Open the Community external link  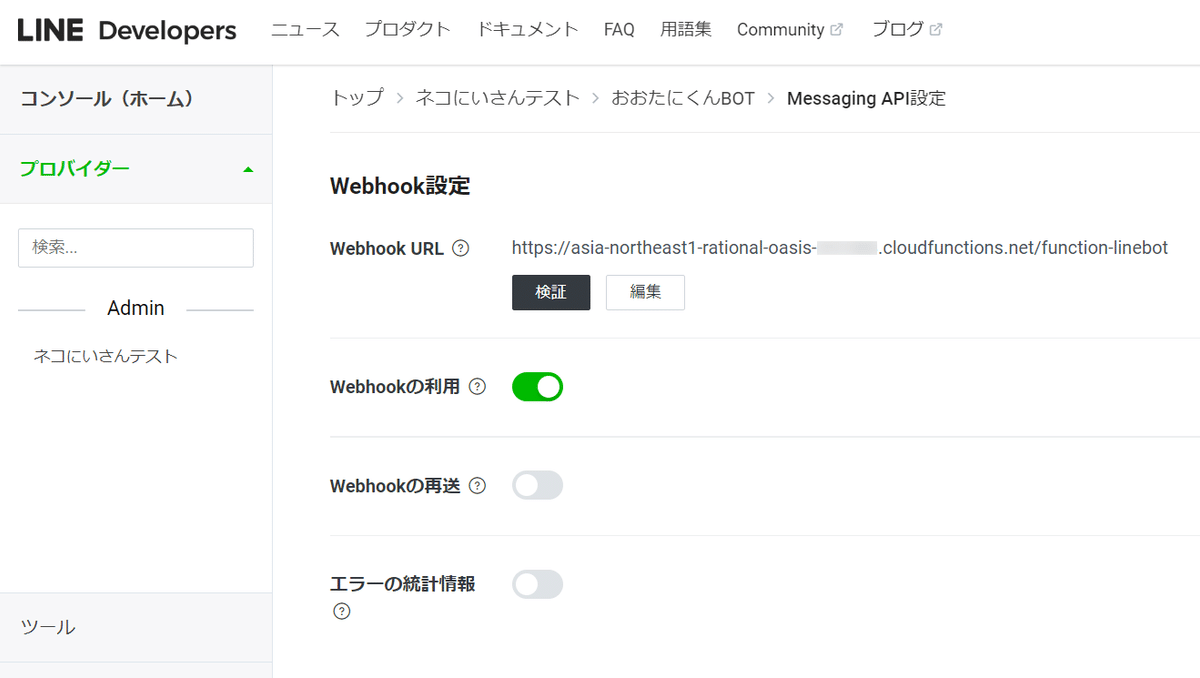click(x=790, y=30)
